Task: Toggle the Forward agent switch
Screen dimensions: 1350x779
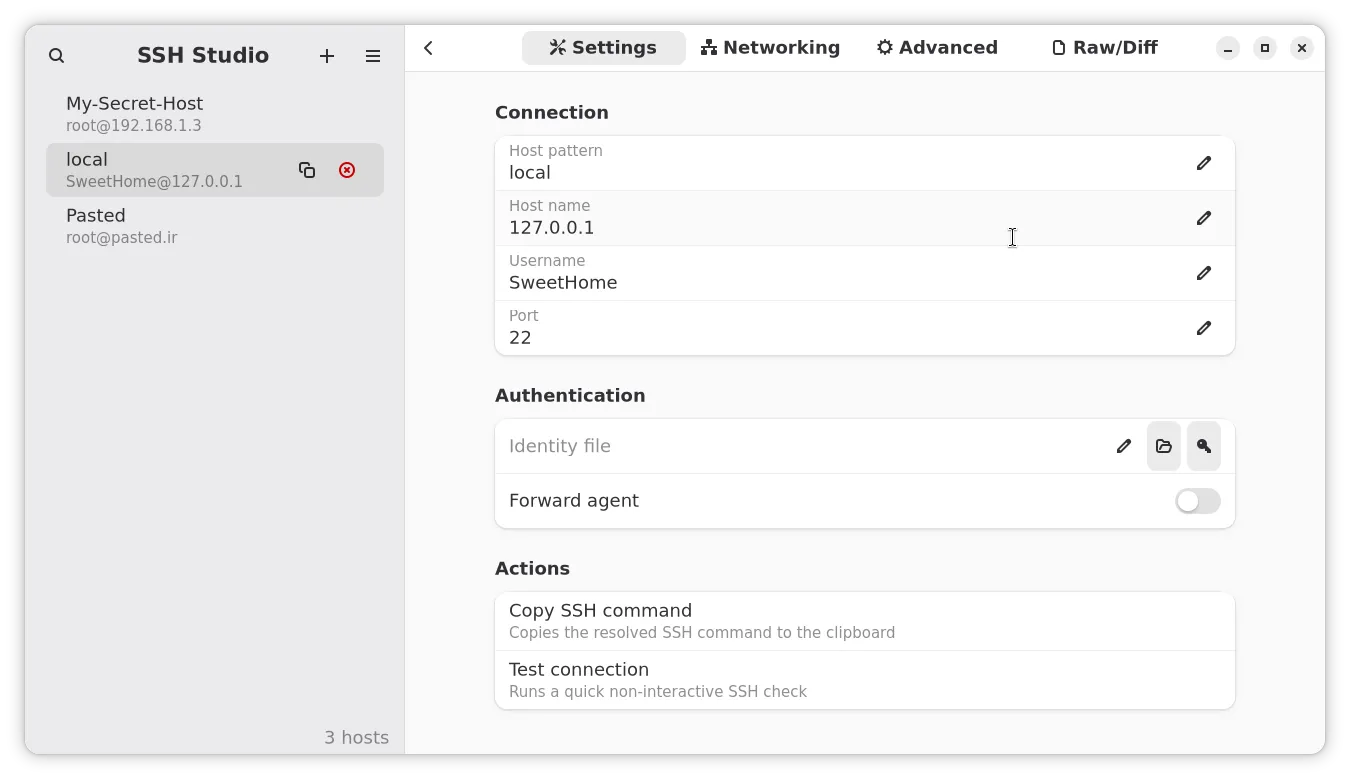Action: (x=1197, y=501)
